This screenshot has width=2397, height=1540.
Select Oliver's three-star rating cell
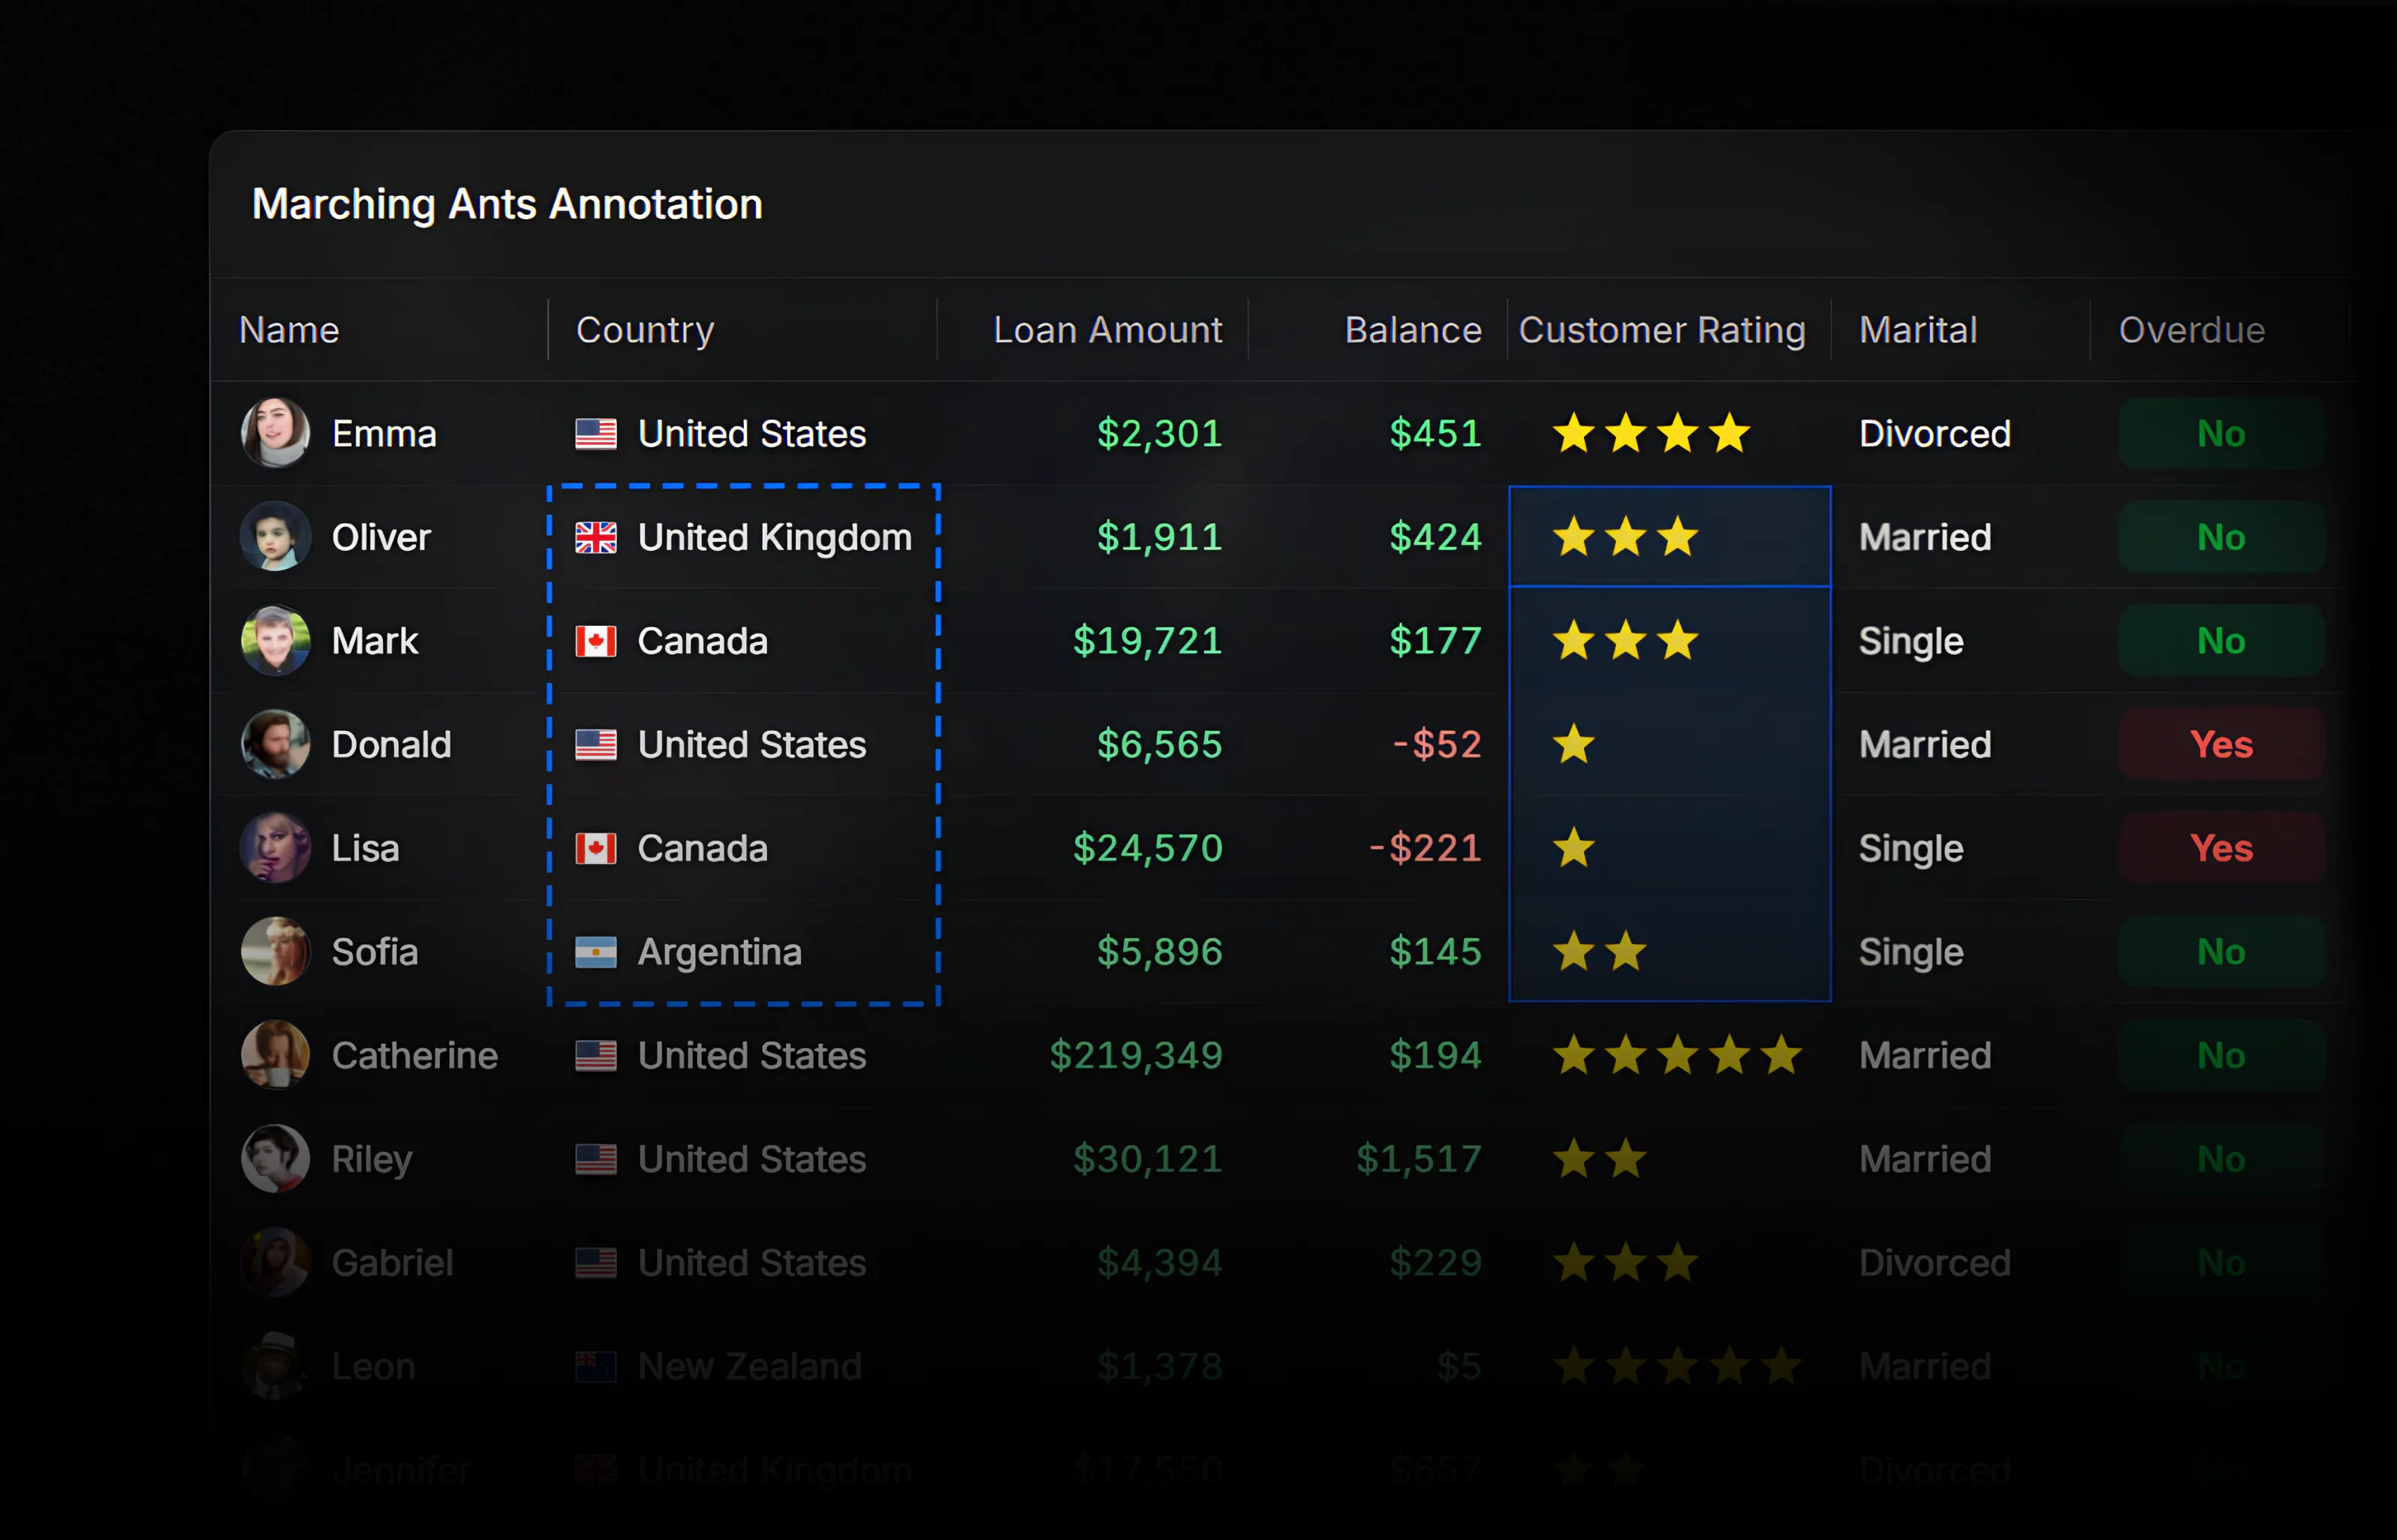[x=1670, y=537]
